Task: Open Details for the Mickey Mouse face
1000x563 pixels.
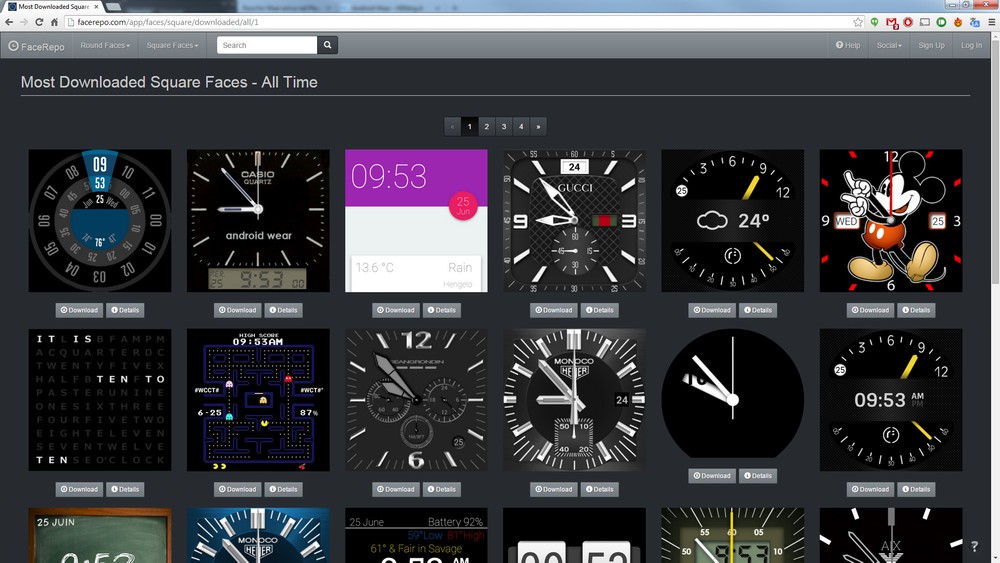Action: [x=916, y=310]
